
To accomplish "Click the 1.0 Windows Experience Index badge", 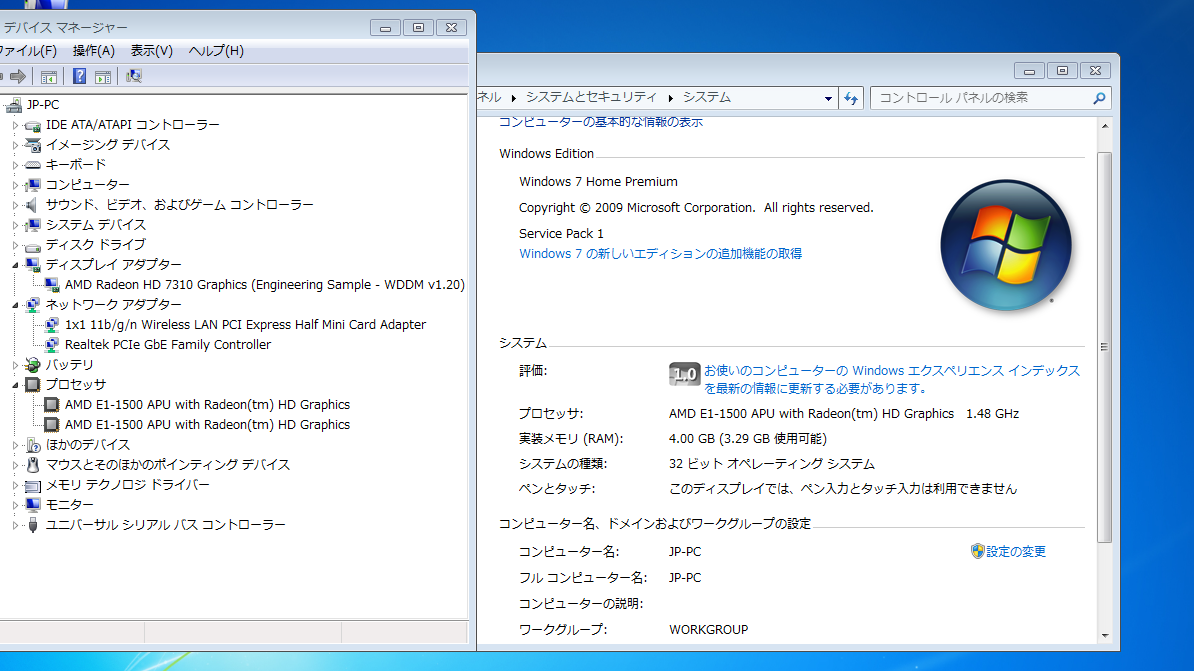I will (685, 374).
